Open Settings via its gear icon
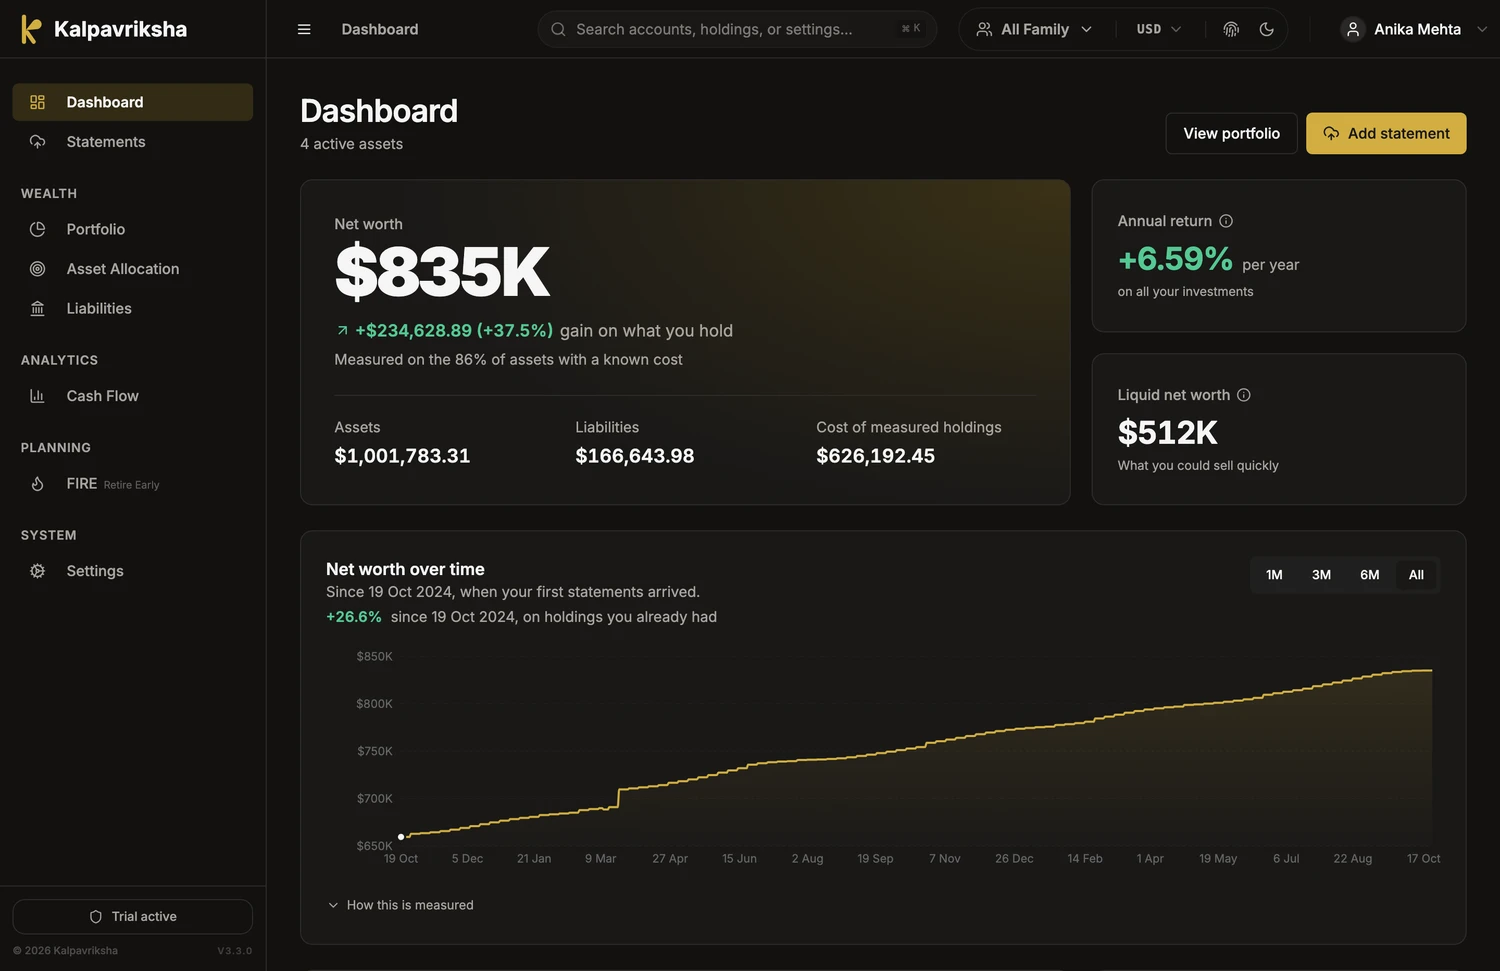Screen dimensions: 1500x971 click(38, 571)
